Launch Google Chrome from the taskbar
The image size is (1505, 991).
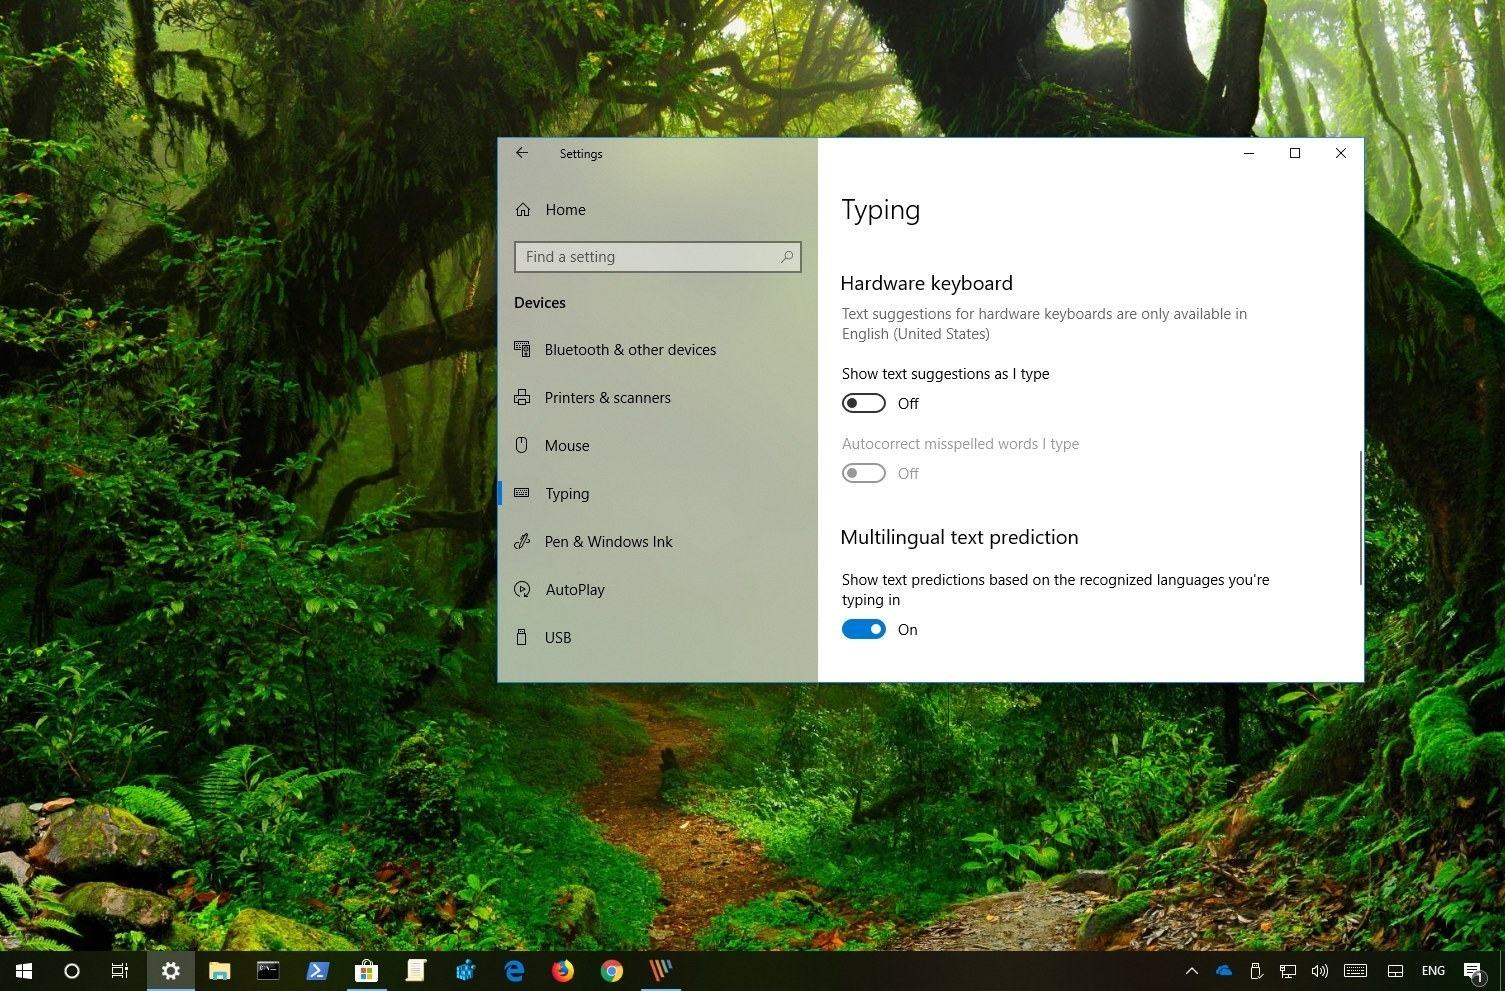[x=612, y=970]
